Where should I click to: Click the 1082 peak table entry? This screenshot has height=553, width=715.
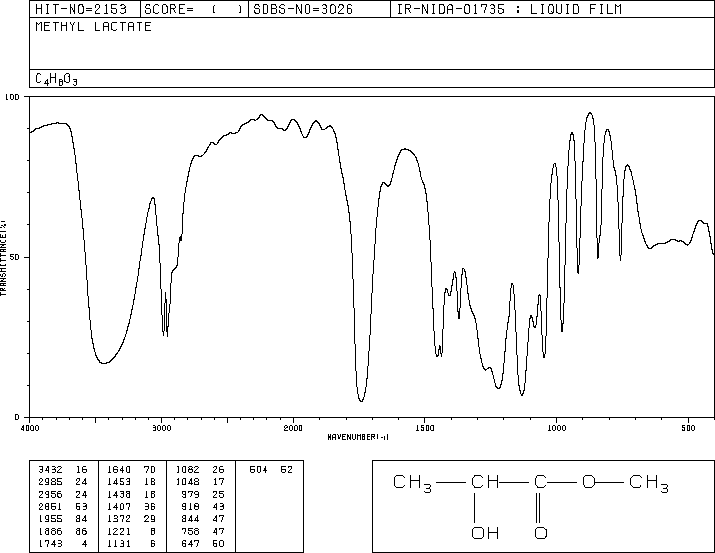(187, 470)
